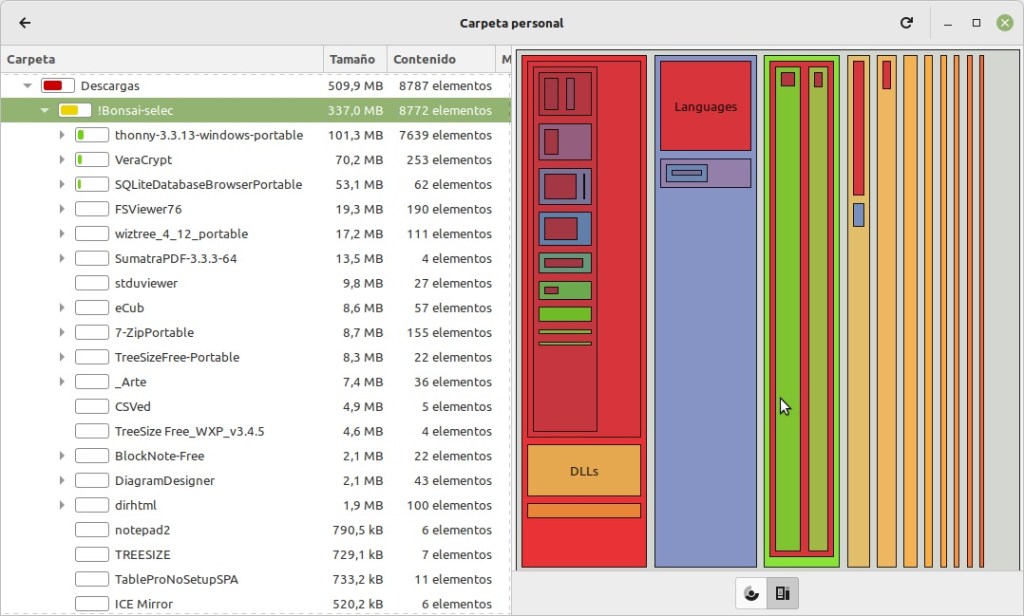This screenshot has width=1024, height=616.
Task: Switch to the rings chart view
Action: pos(752,593)
